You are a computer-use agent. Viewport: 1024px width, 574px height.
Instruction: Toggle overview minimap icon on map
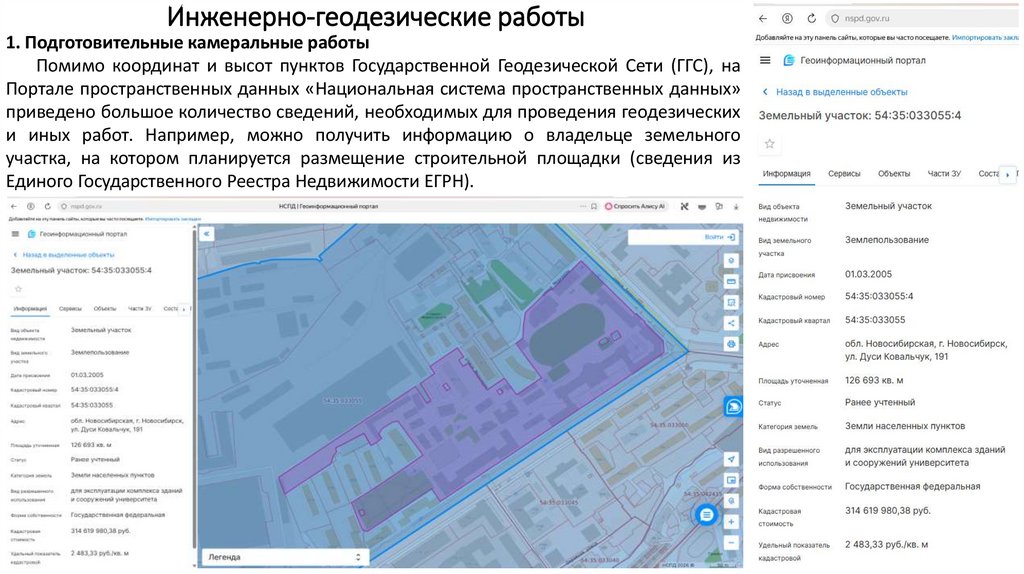(x=731, y=481)
